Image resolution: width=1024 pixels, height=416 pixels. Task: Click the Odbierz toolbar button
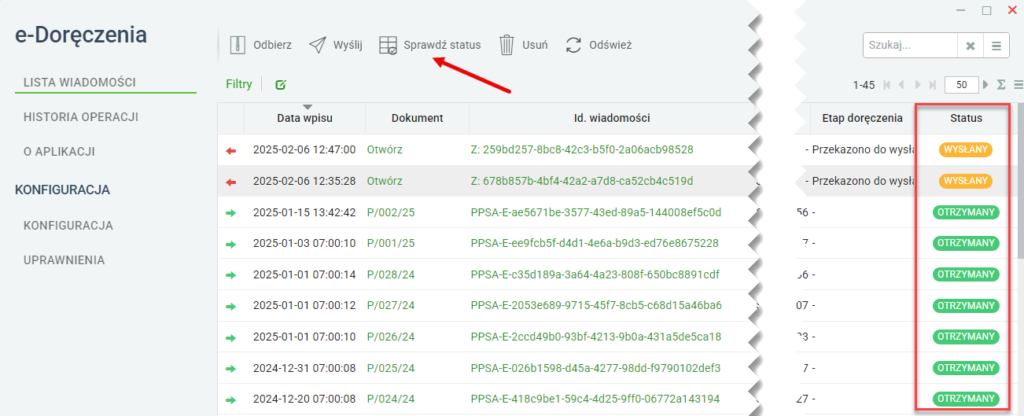260,45
